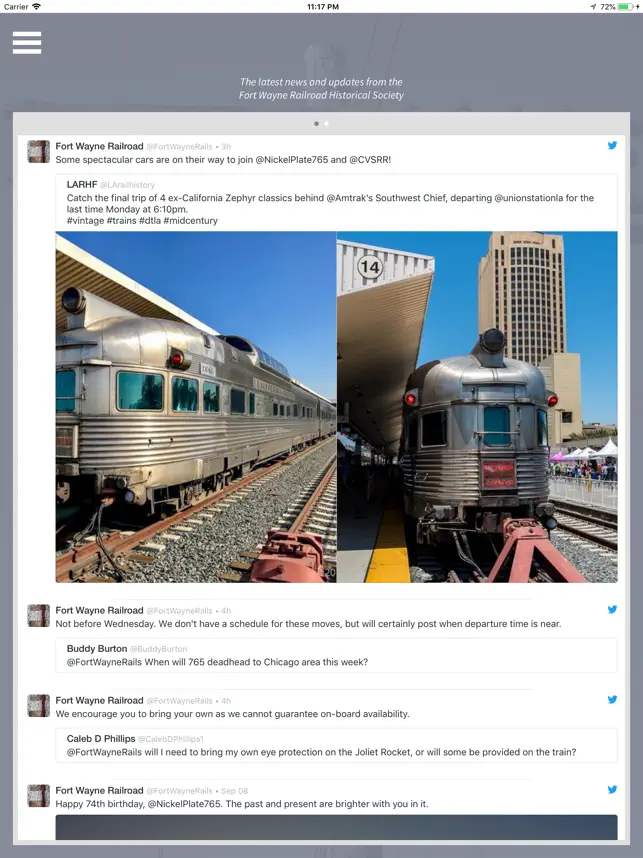643x858 pixels.
Task: Open Caleb D Phillips quoted tweet
Action: pos(336,745)
